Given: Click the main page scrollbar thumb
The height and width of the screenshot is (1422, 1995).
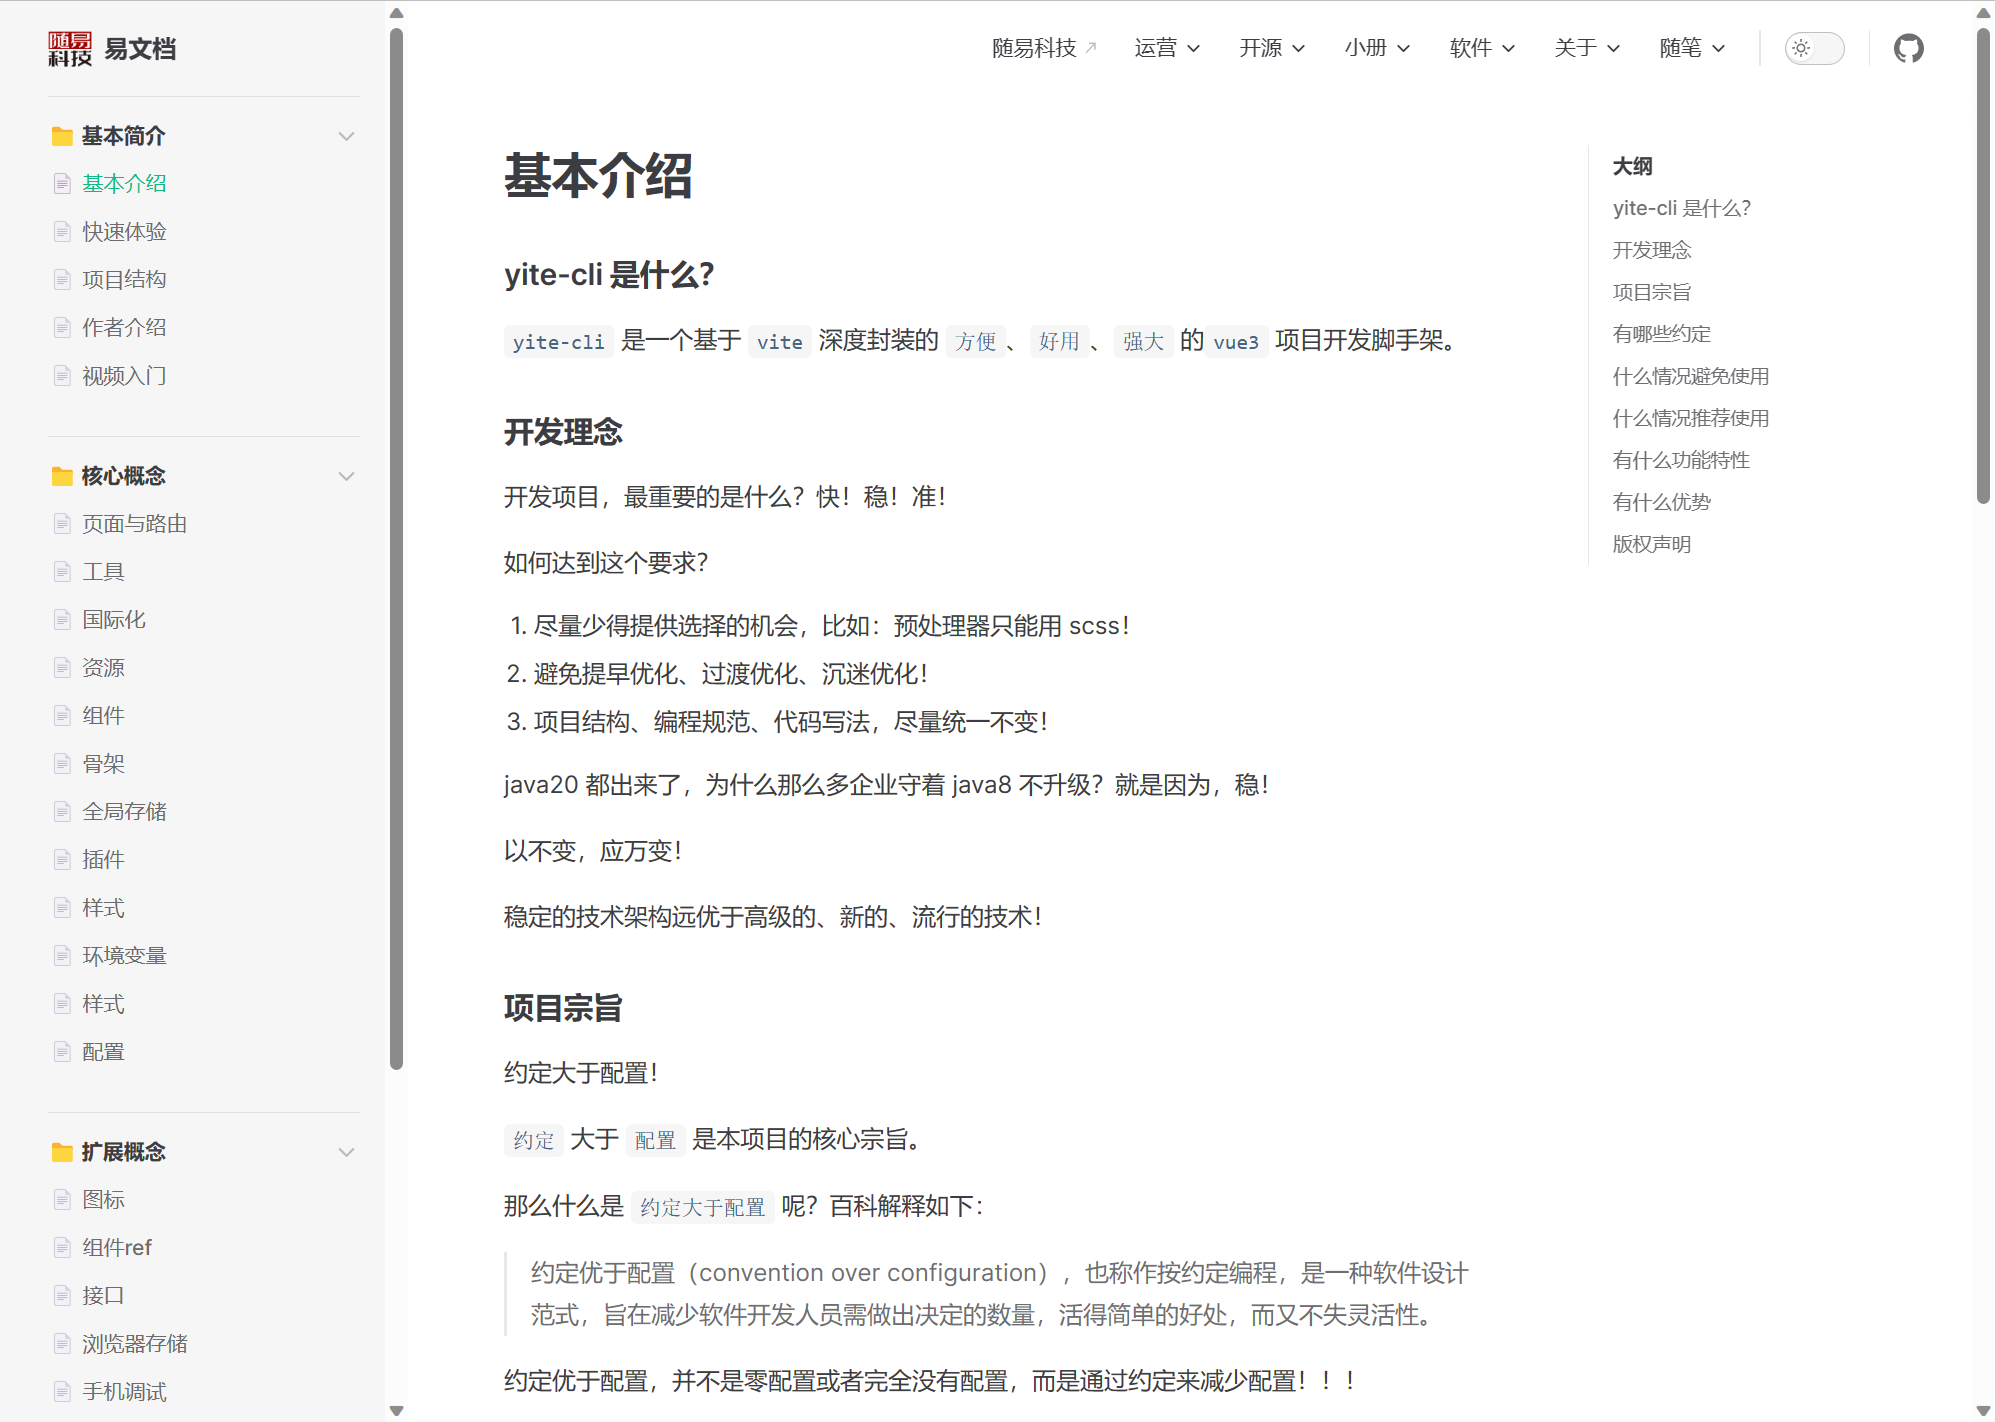Looking at the screenshot, I should [x=1984, y=265].
